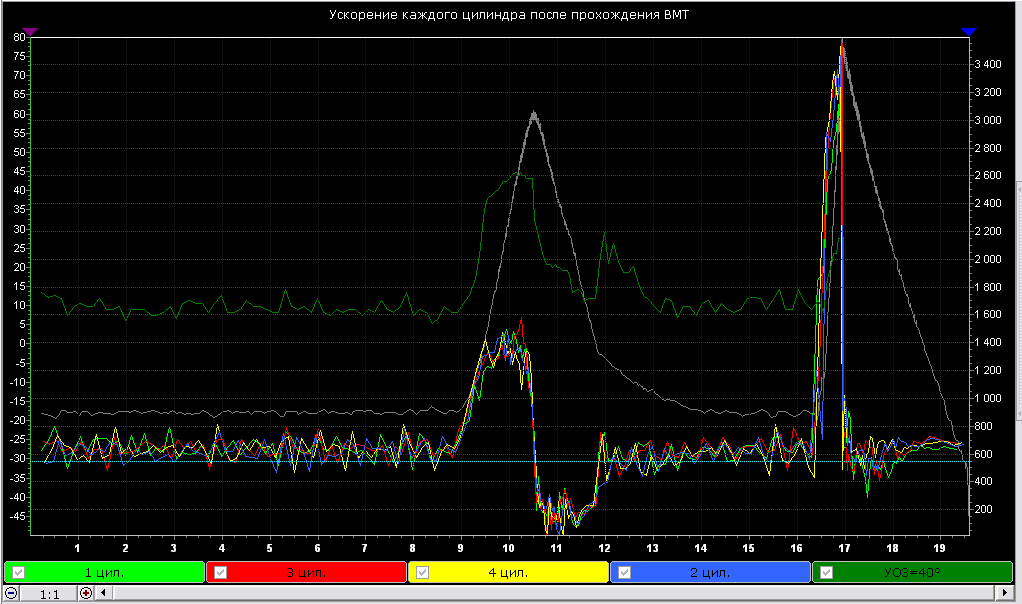Image resolution: width=1022 pixels, height=604 pixels.
Task: Click the 80 label on left axis
Action: 20,37
